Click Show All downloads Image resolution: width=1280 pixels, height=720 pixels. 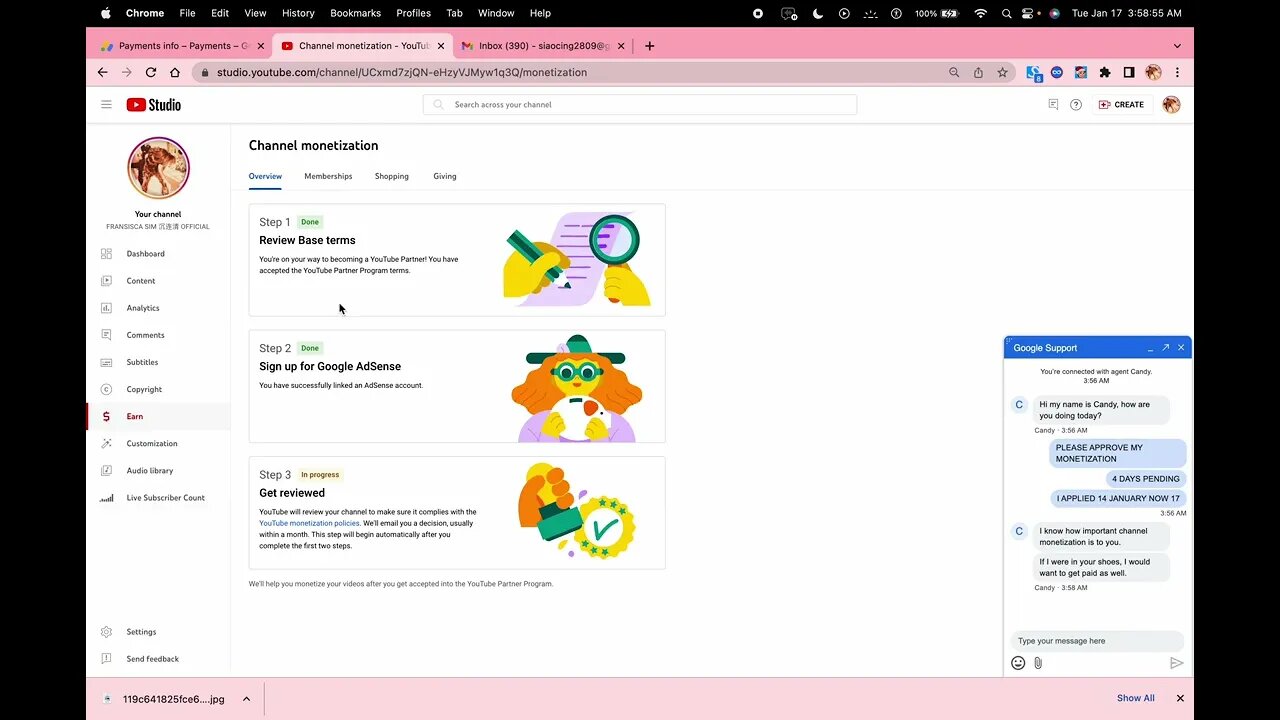click(x=1135, y=698)
